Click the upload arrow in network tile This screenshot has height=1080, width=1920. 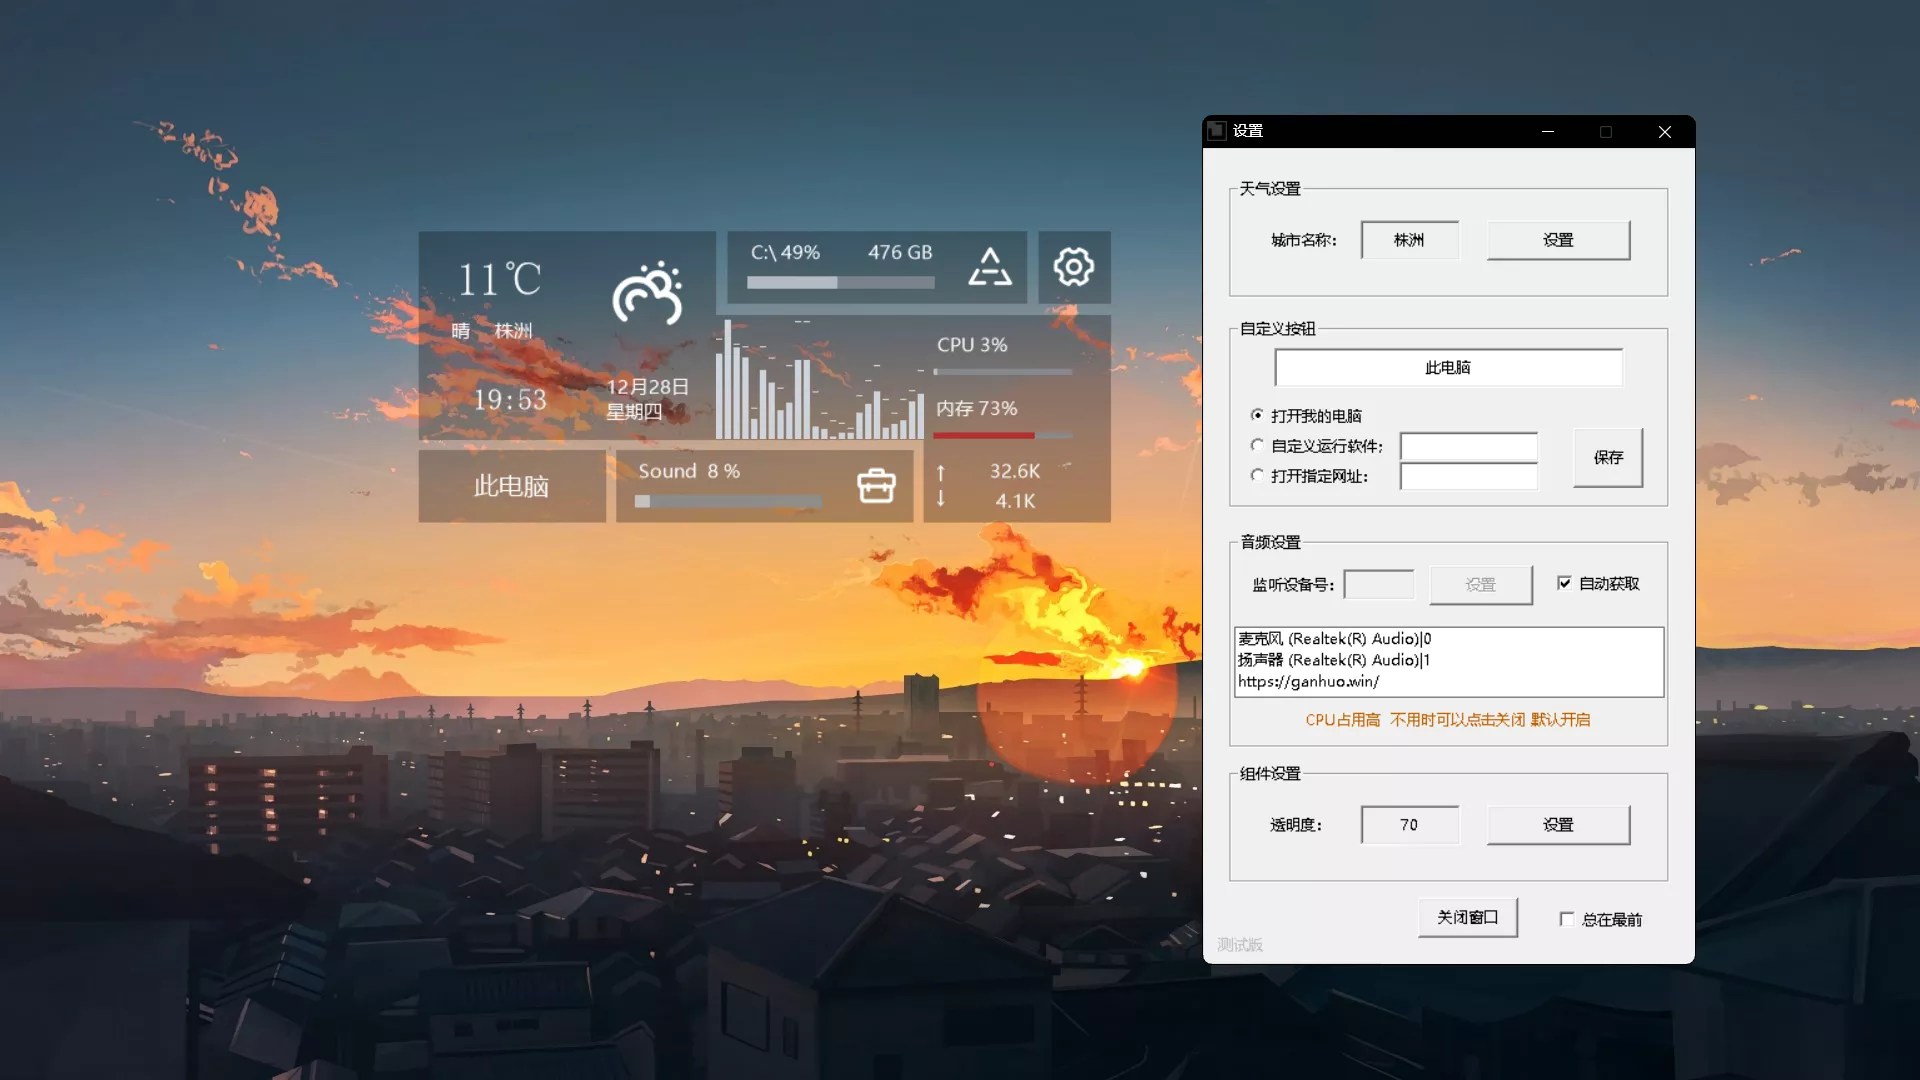pyautogui.click(x=941, y=472)
